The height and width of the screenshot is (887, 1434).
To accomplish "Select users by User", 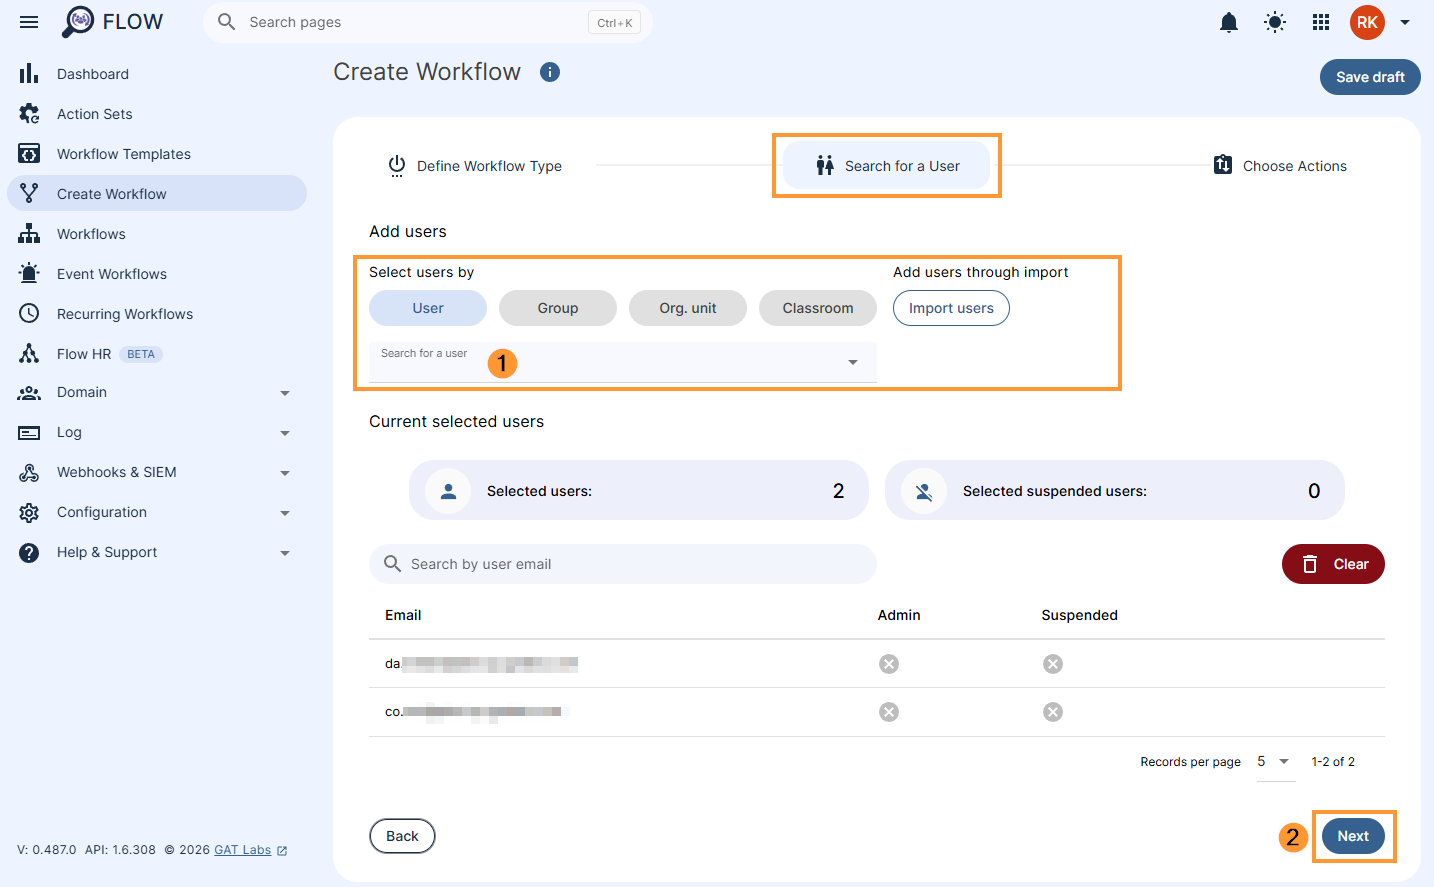I will (428, 308).
